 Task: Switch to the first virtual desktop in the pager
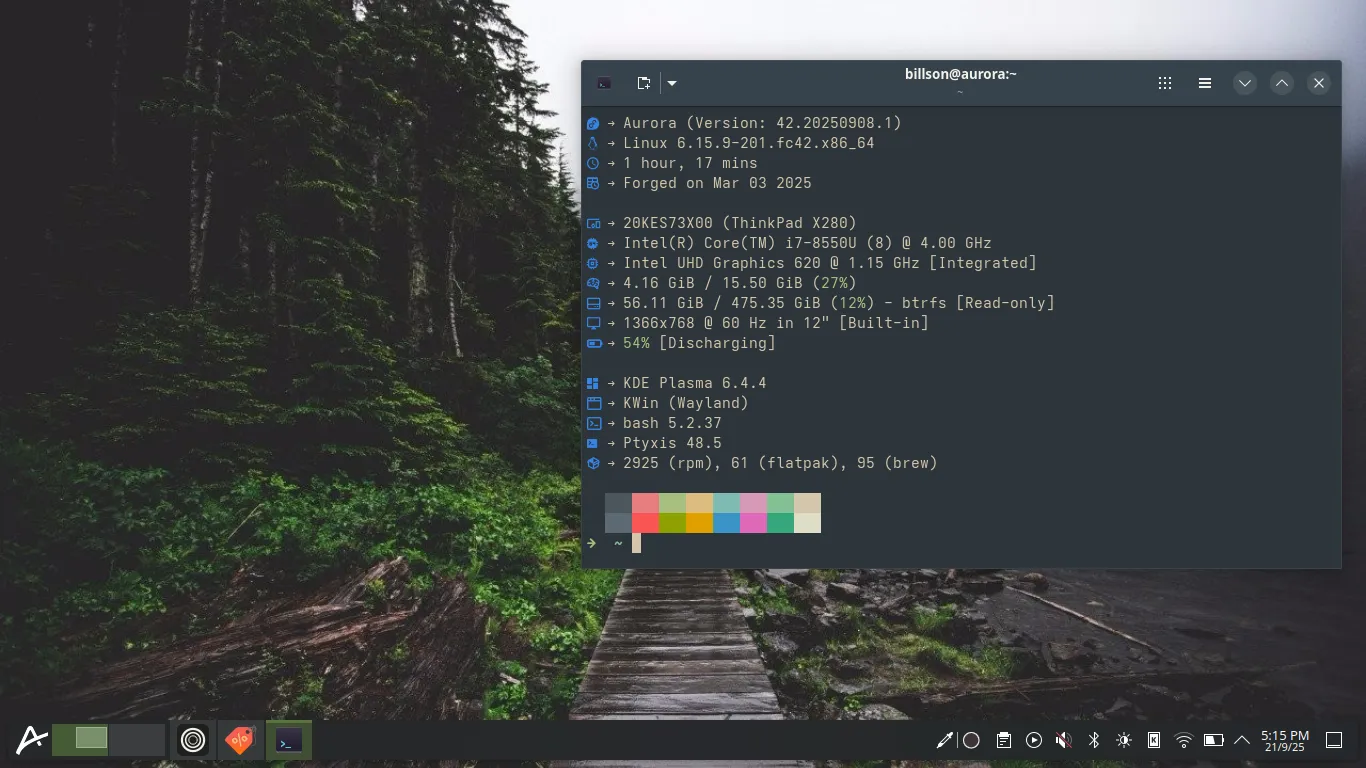(80, 740)
